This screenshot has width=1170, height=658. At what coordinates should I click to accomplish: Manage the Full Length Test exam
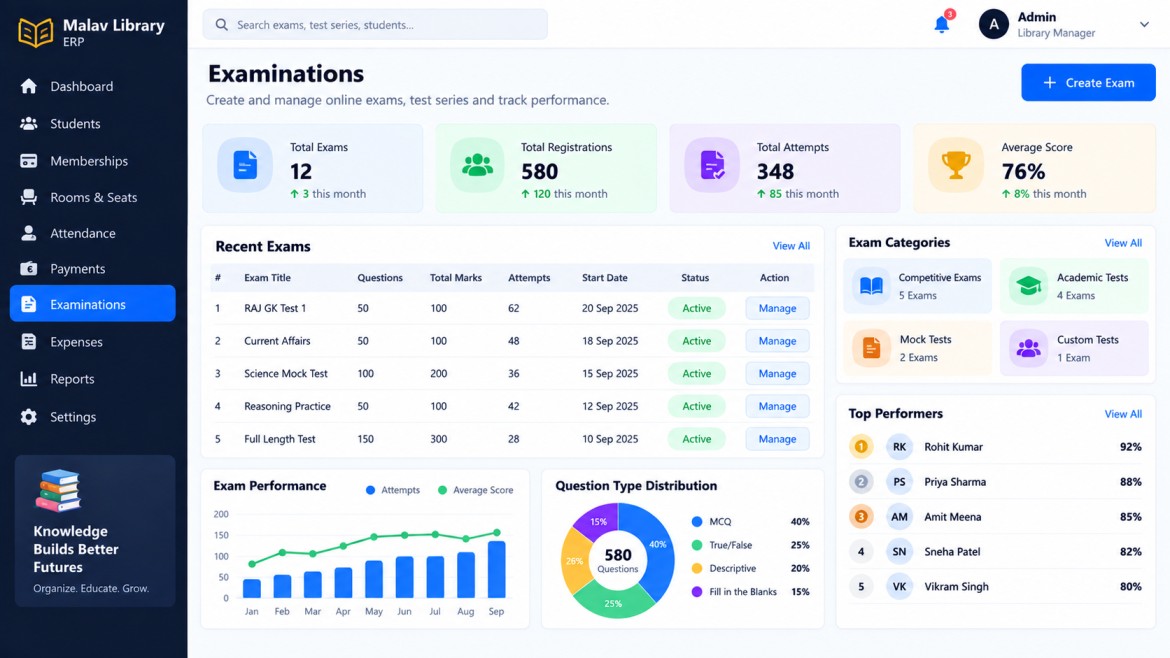[x=778, y=439]
